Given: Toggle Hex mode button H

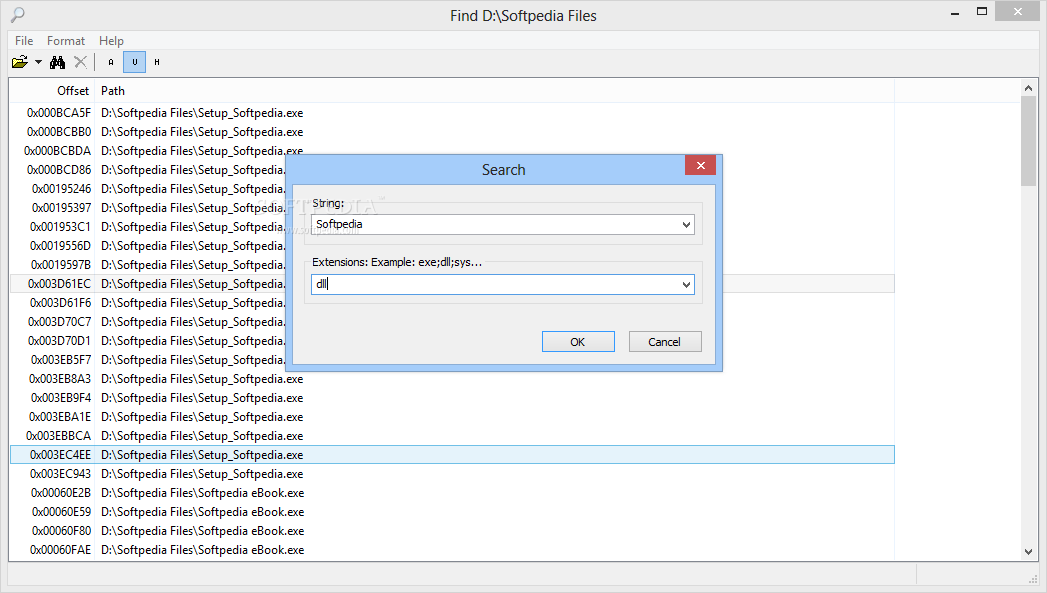Looking at the screenshot, I should pos(157,62).
